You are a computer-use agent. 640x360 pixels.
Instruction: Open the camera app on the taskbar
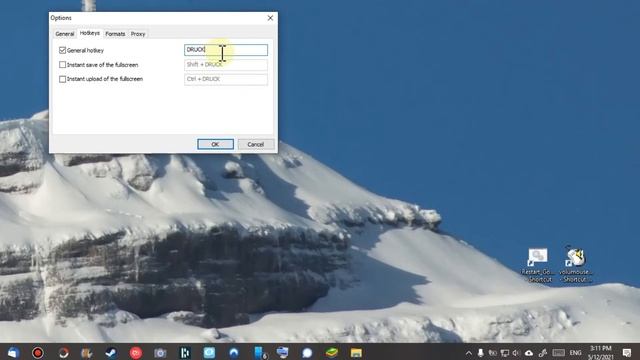point(160,353)
